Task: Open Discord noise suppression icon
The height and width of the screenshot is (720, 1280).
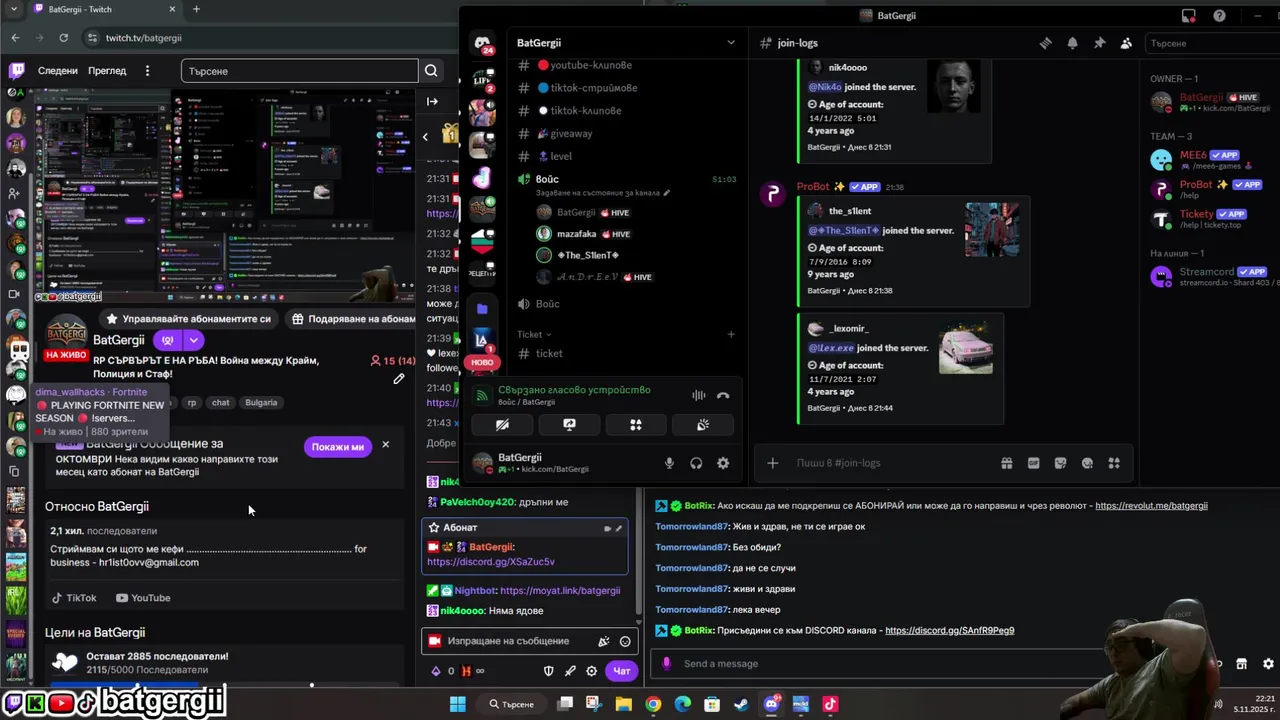Action: (x=699, y=396)
